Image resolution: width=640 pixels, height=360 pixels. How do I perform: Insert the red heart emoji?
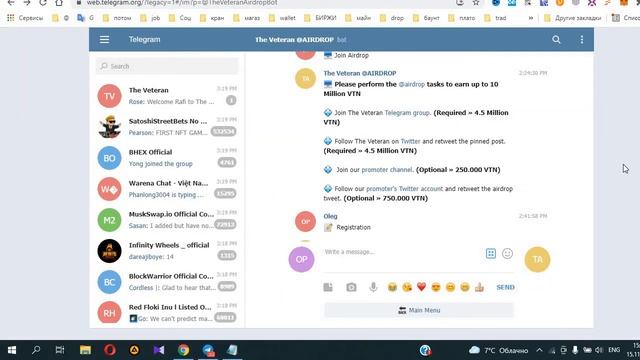coord(421,287)
